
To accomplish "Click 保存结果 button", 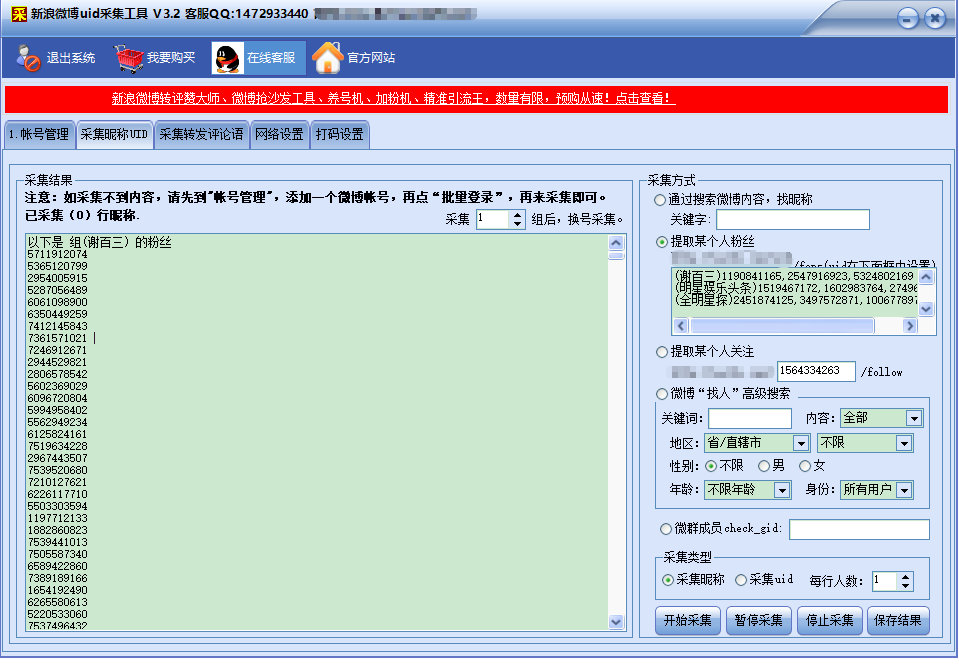I will tap(898, 621).
